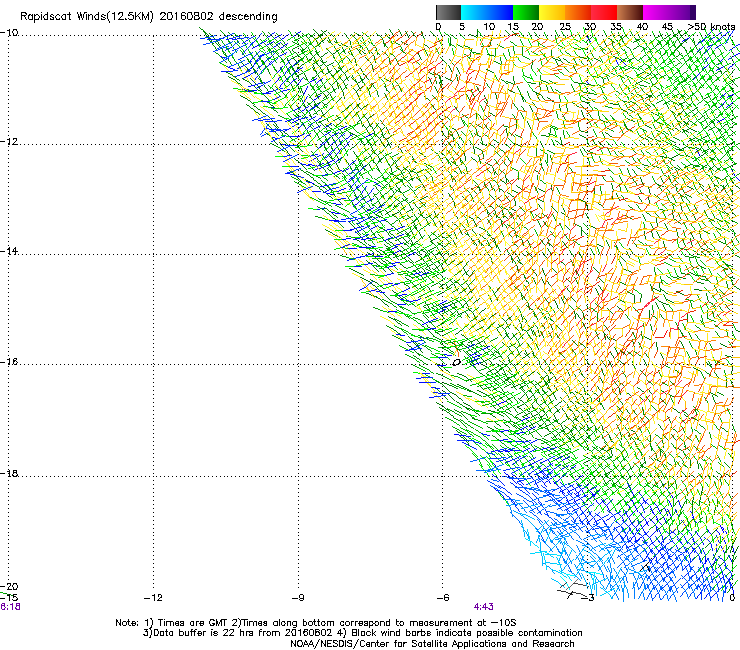Click the '25' legend scale label
Viewport: 740px width, 650px height.
click(565, 27)
